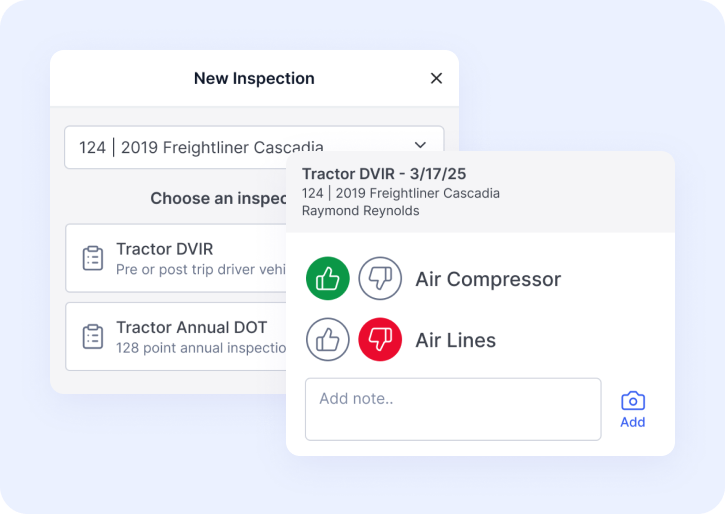Click the Pre or post trip description text

pos(200,269)
